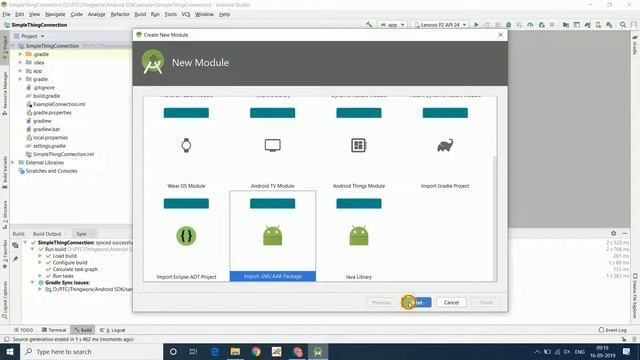
Task: Open File Explorer from taskbar
Action: click(235, 351)
